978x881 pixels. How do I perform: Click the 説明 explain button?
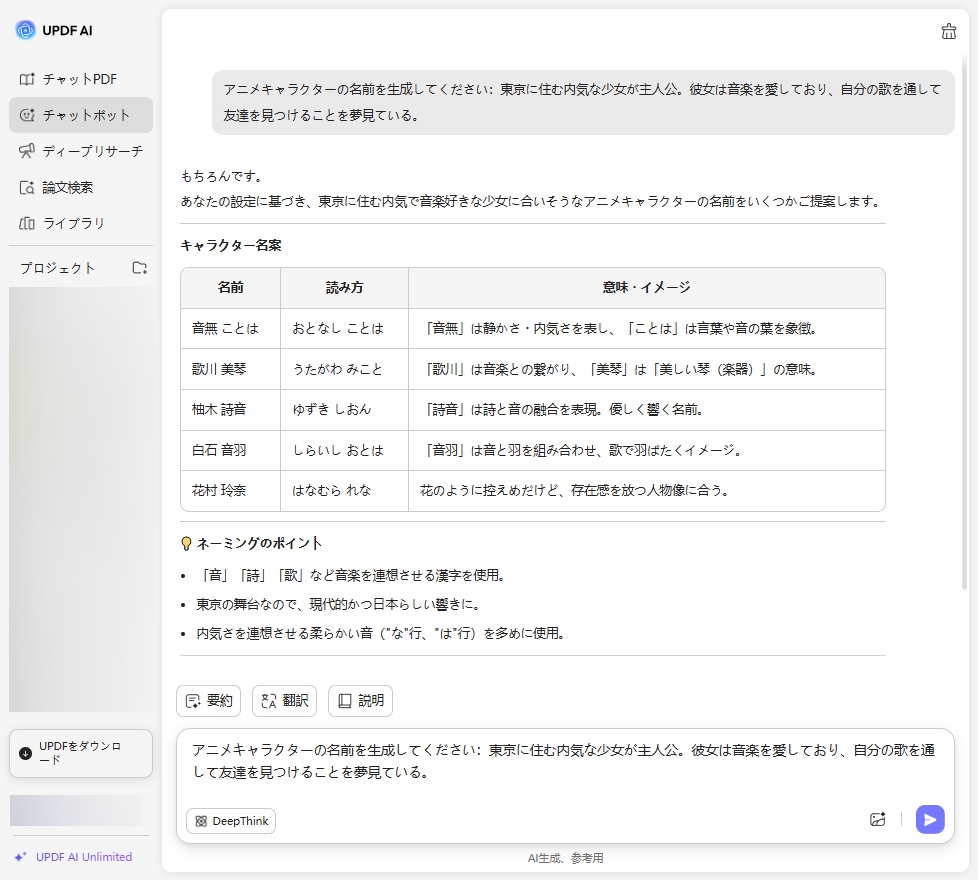click(360, 701)
